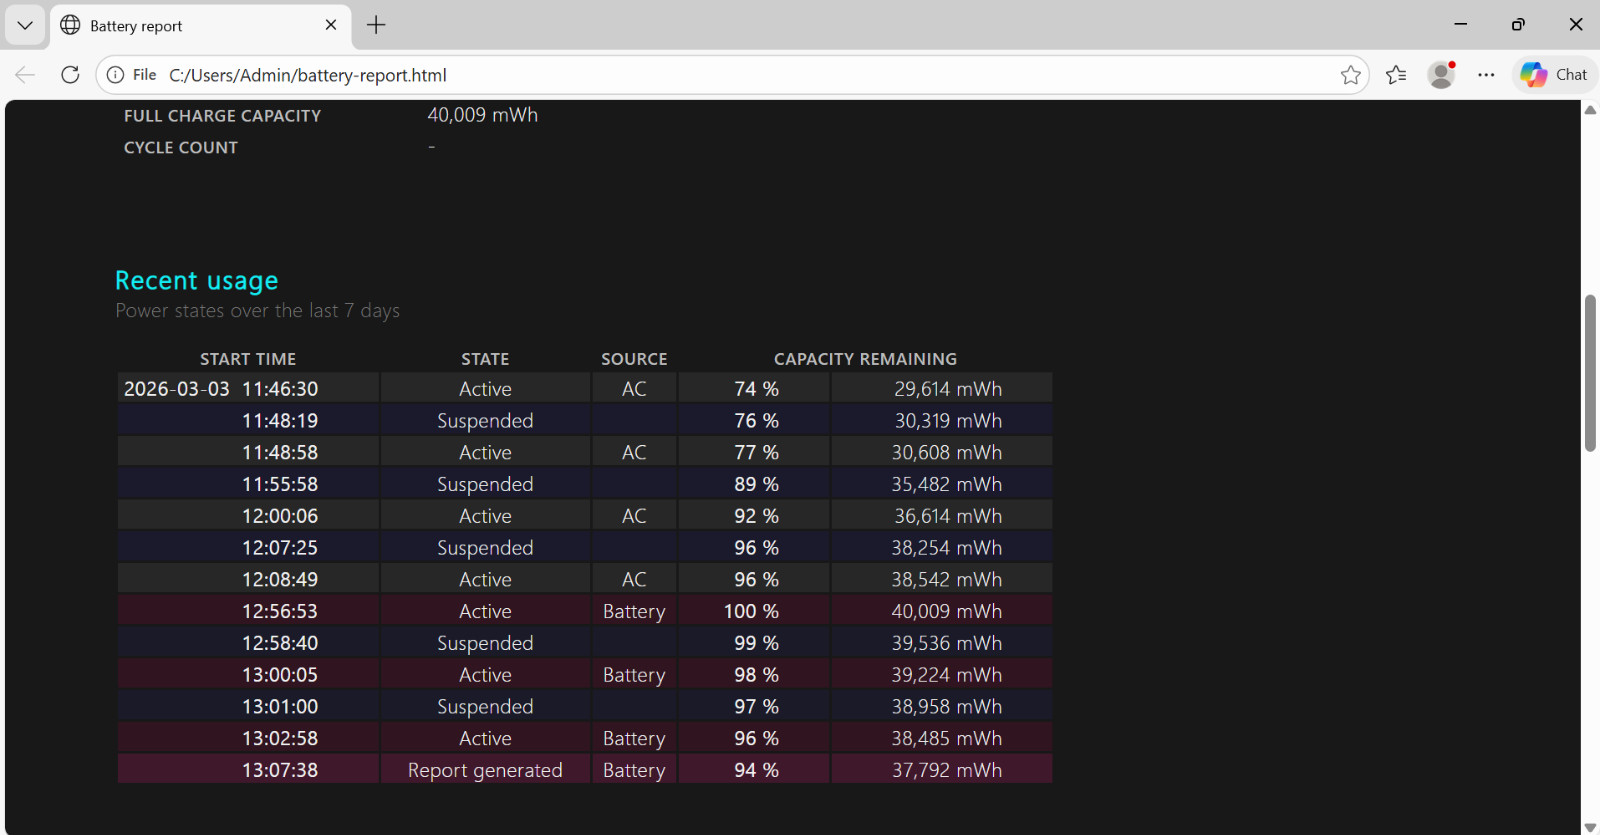Screen dimensions: 1600x835
Task: Click Suspended state in 11:55:58 row
Action: pyautogui.click(x=485, y=485)
